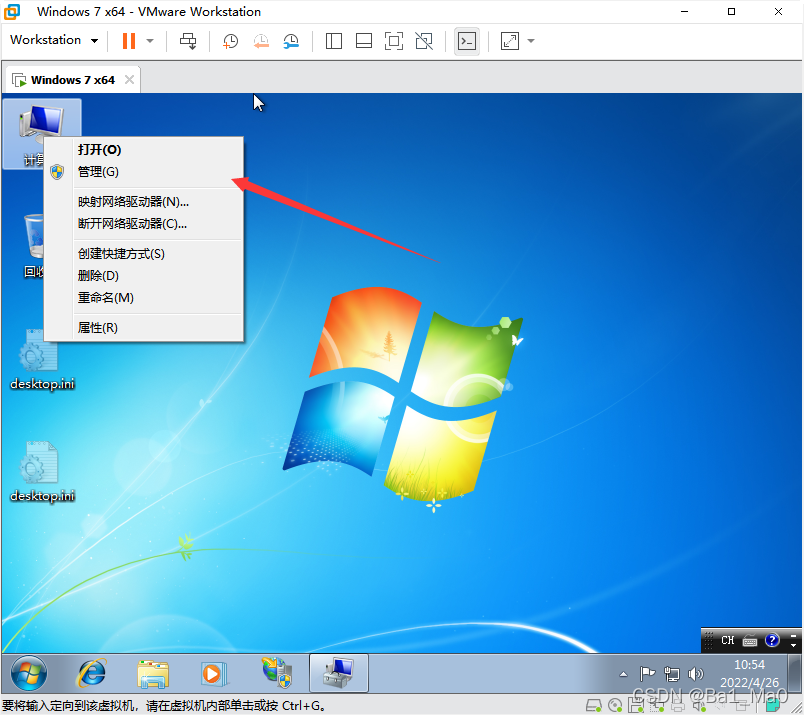This screenshot has width=804, height=715.
Task: Click the VMware Workstation title bar icon
Action: [x=12, y=12]
